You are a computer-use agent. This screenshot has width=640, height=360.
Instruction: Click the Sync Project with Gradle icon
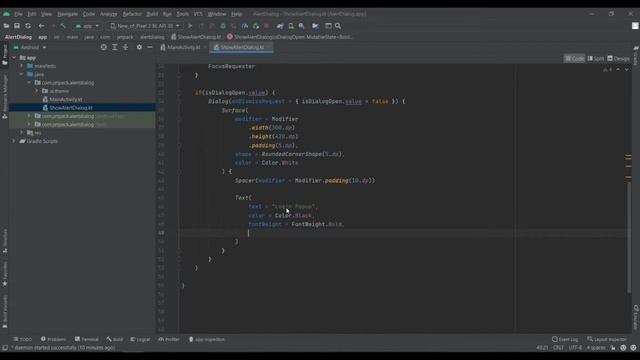click(280, 26)
